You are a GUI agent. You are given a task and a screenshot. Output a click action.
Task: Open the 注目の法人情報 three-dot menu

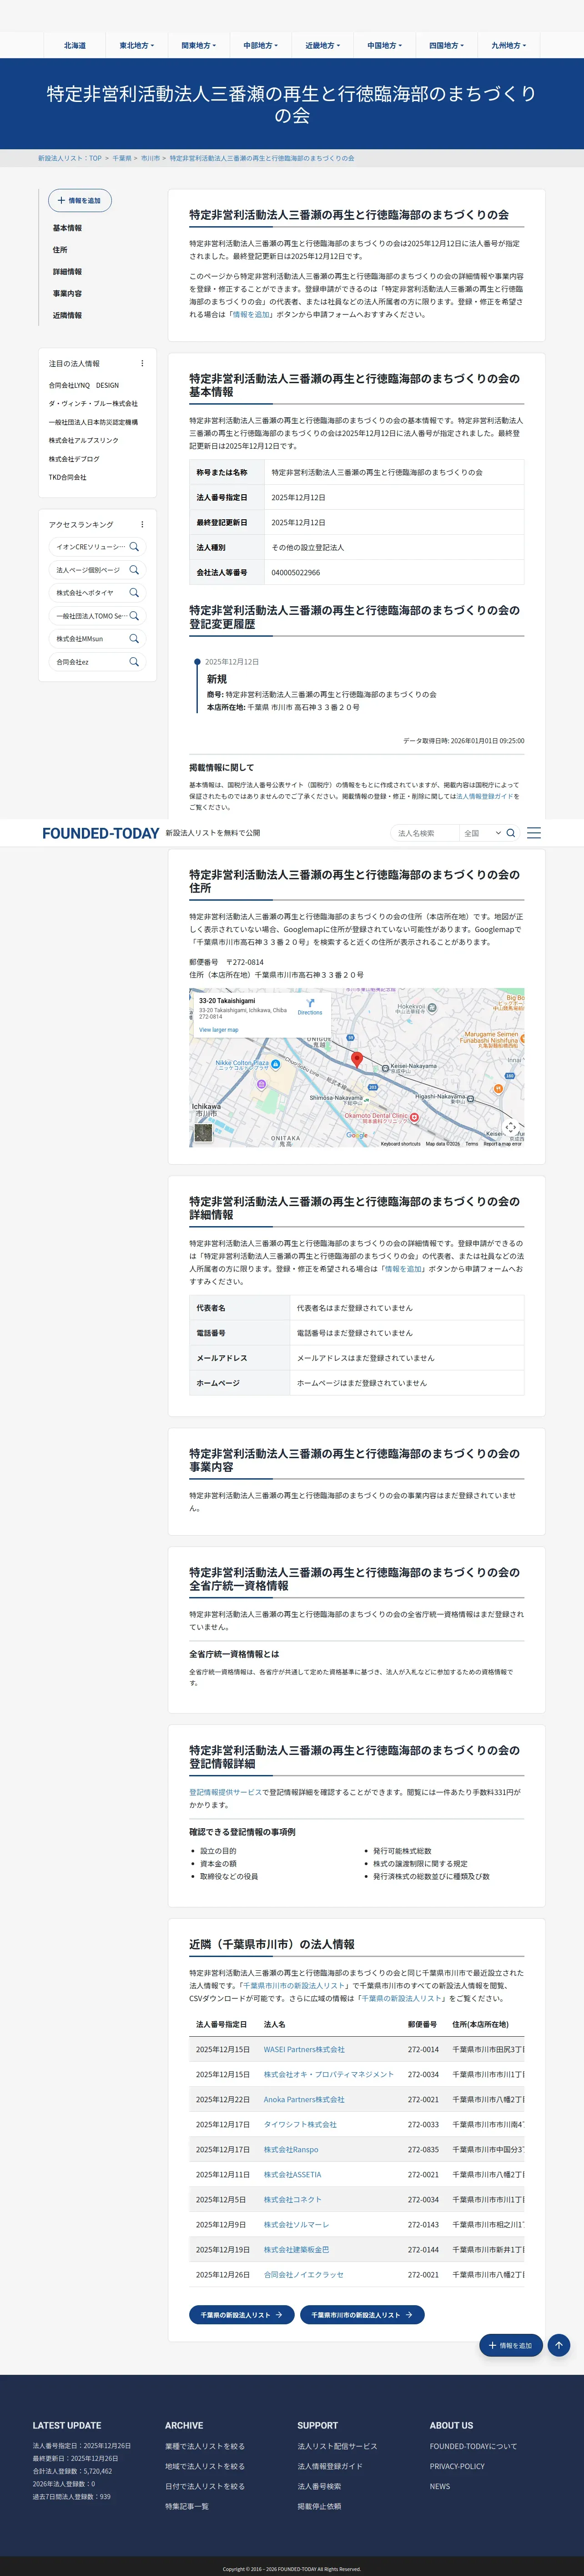pyautogui.click(x=142, y=363)
